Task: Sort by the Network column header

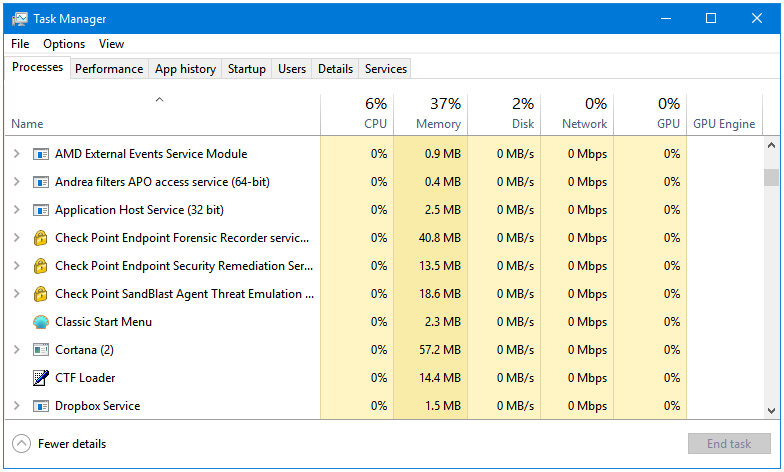Action: pos(577,114)
